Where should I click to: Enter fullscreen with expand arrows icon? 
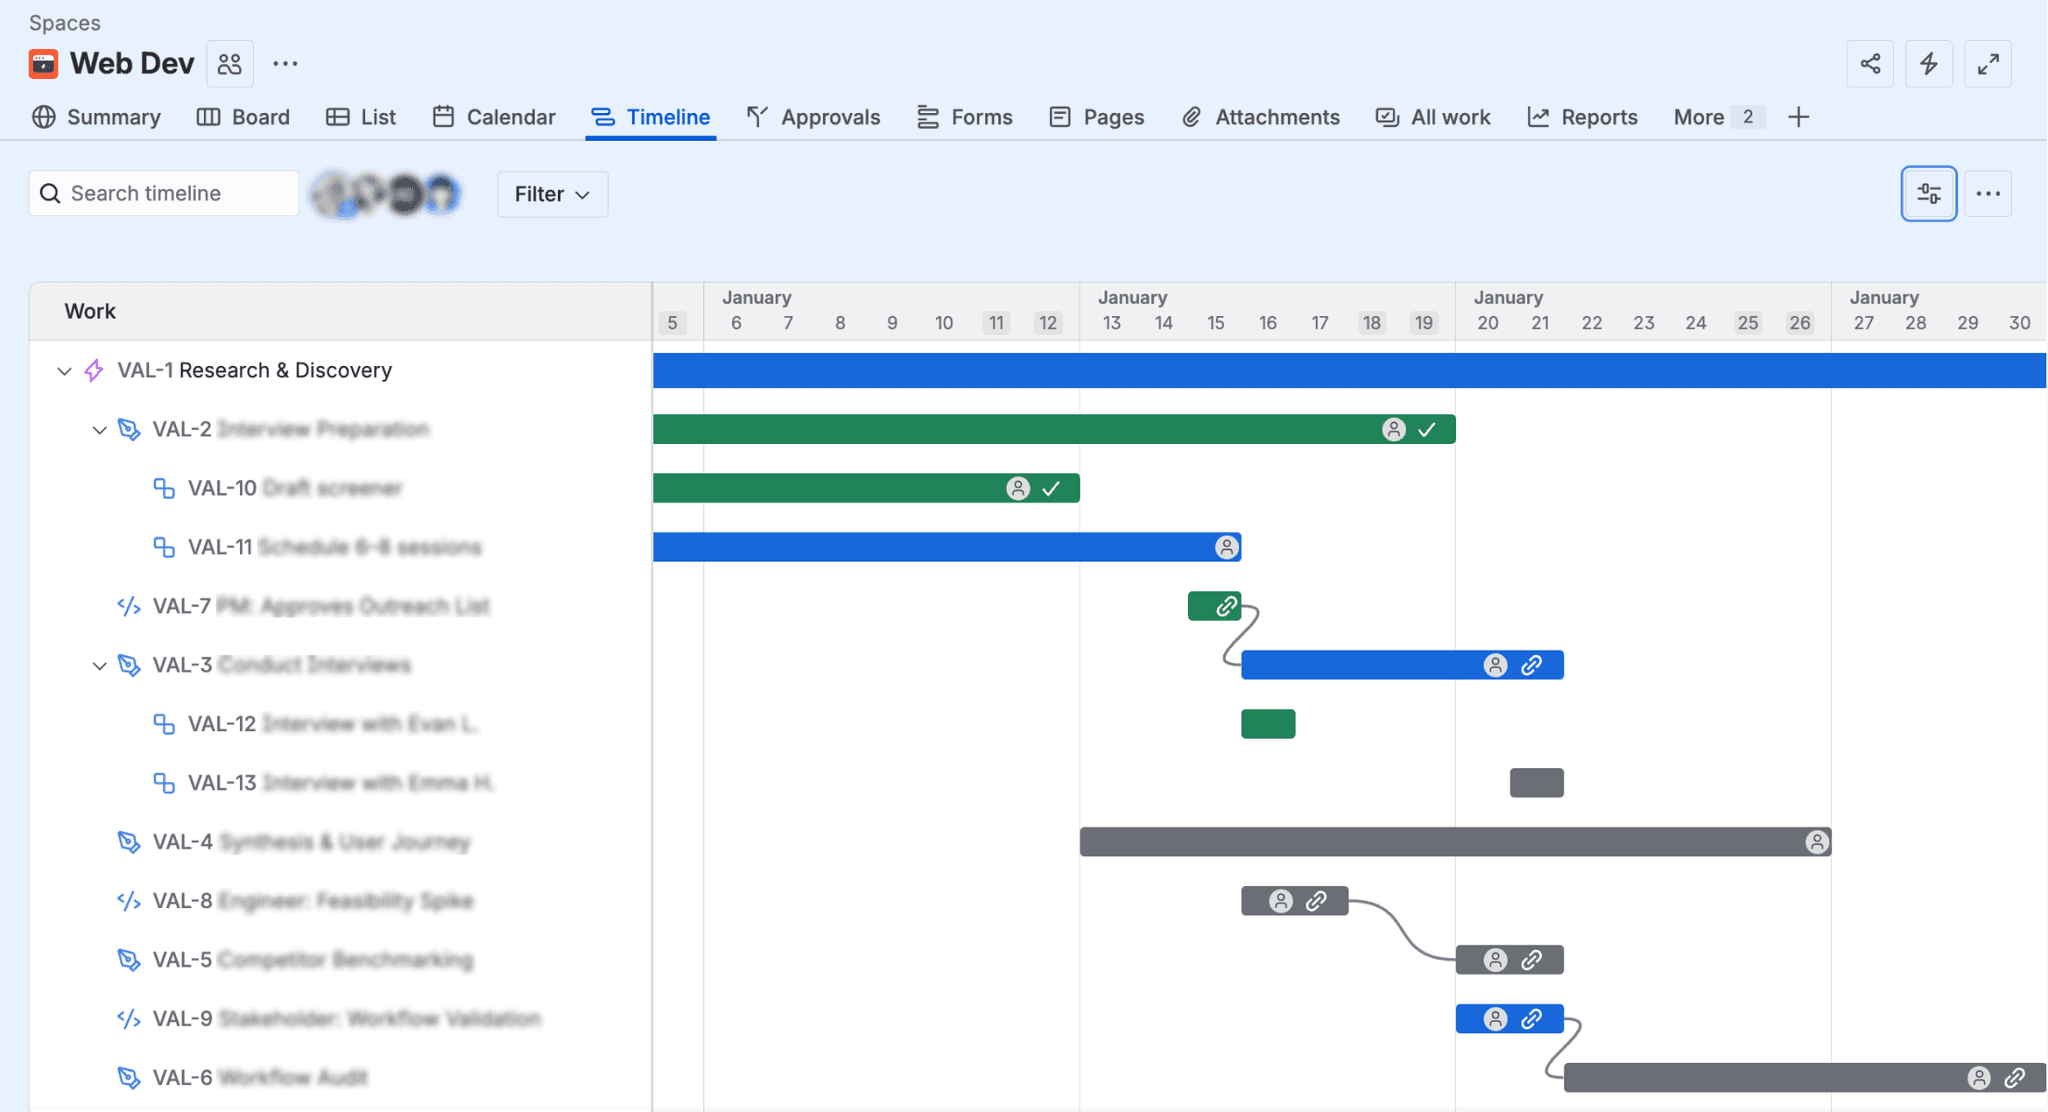point(1988,64)
